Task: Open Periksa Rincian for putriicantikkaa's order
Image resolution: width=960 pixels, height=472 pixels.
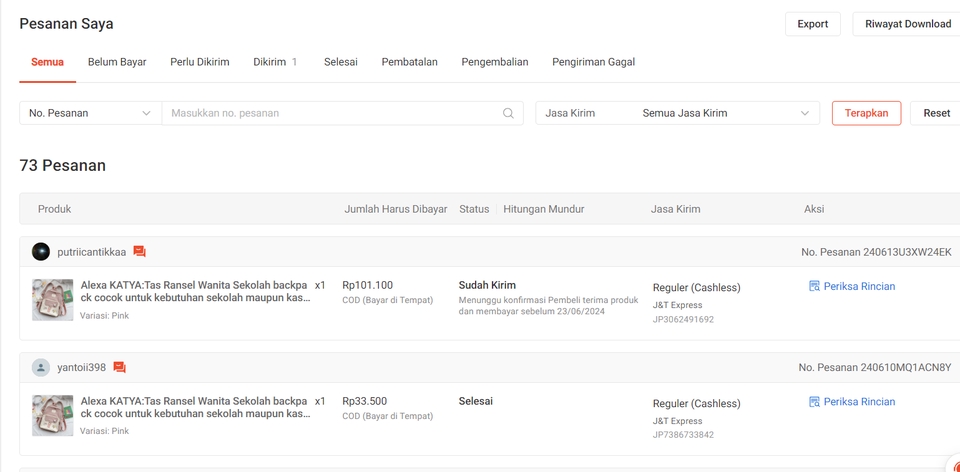Action: pos(859,286)
